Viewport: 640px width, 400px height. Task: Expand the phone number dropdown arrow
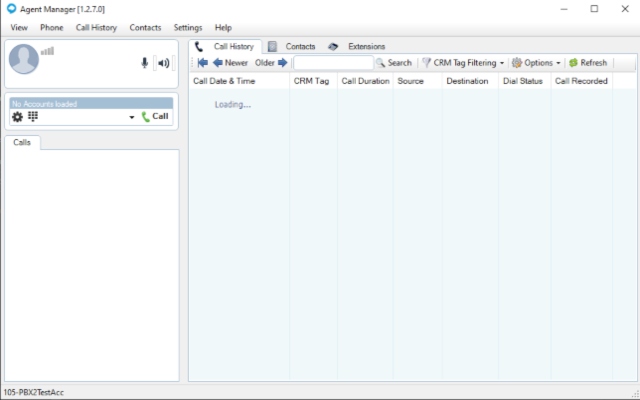(131, 118)
